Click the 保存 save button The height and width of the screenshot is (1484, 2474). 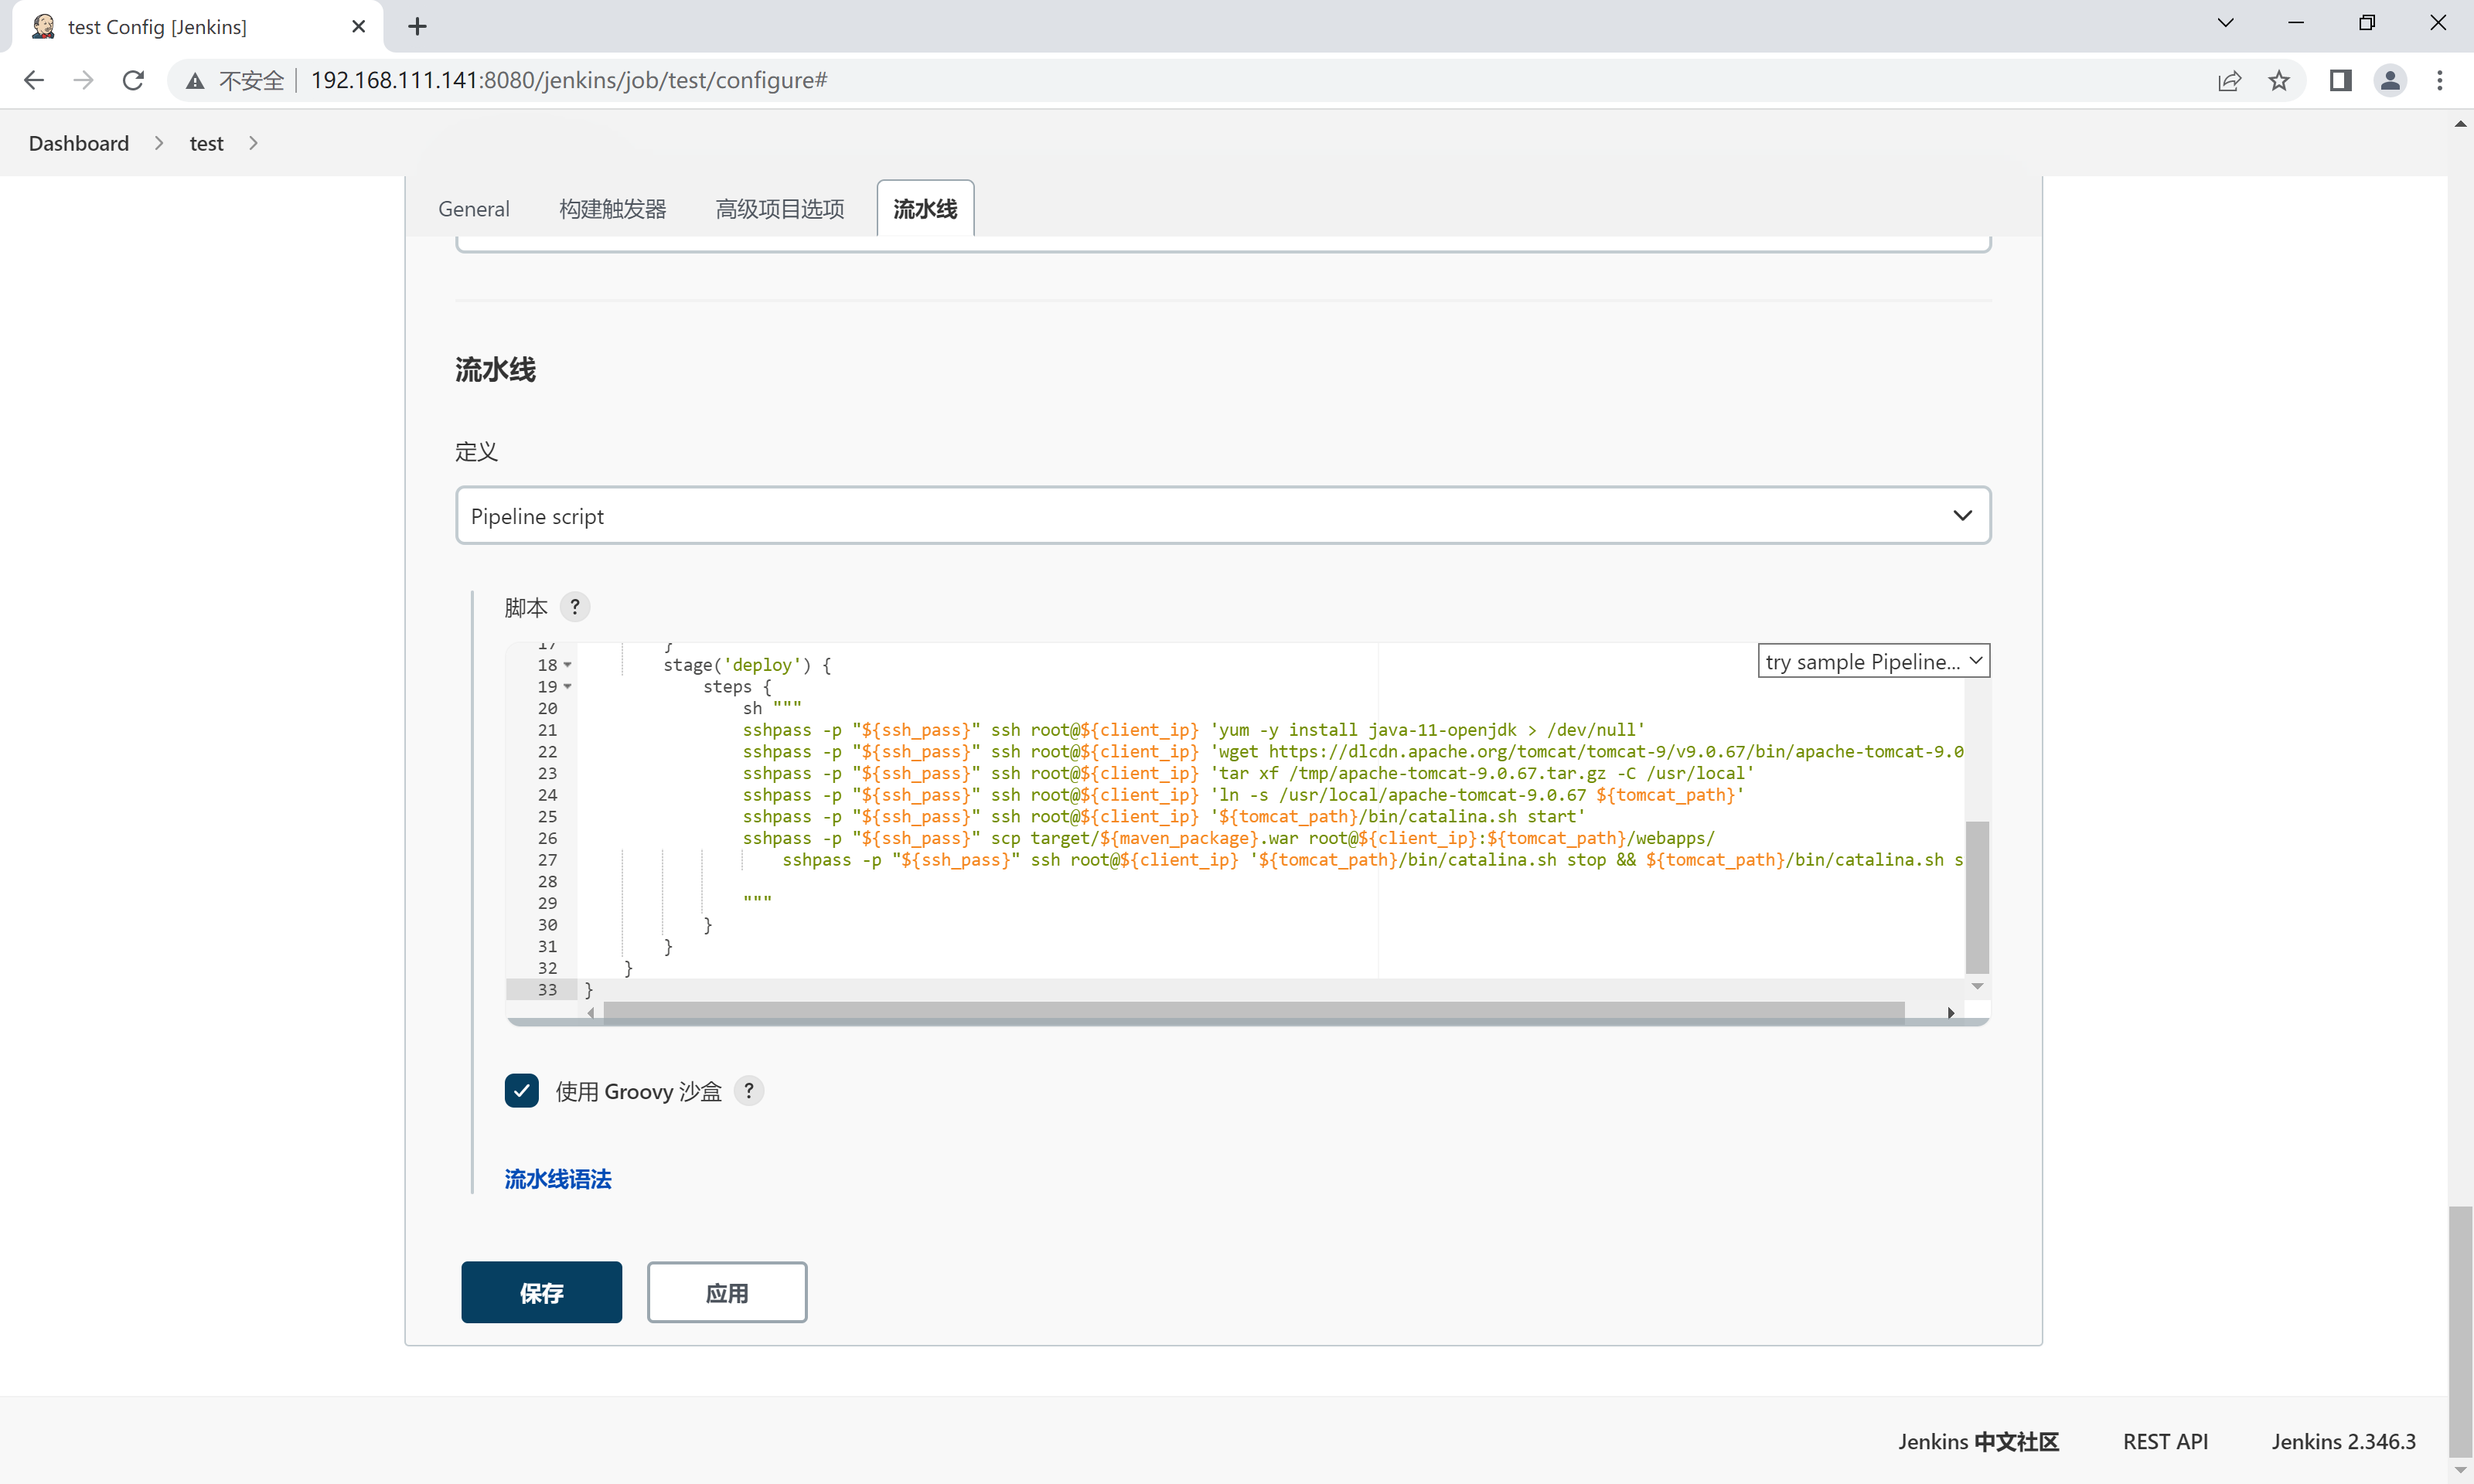click(541, 1292)
